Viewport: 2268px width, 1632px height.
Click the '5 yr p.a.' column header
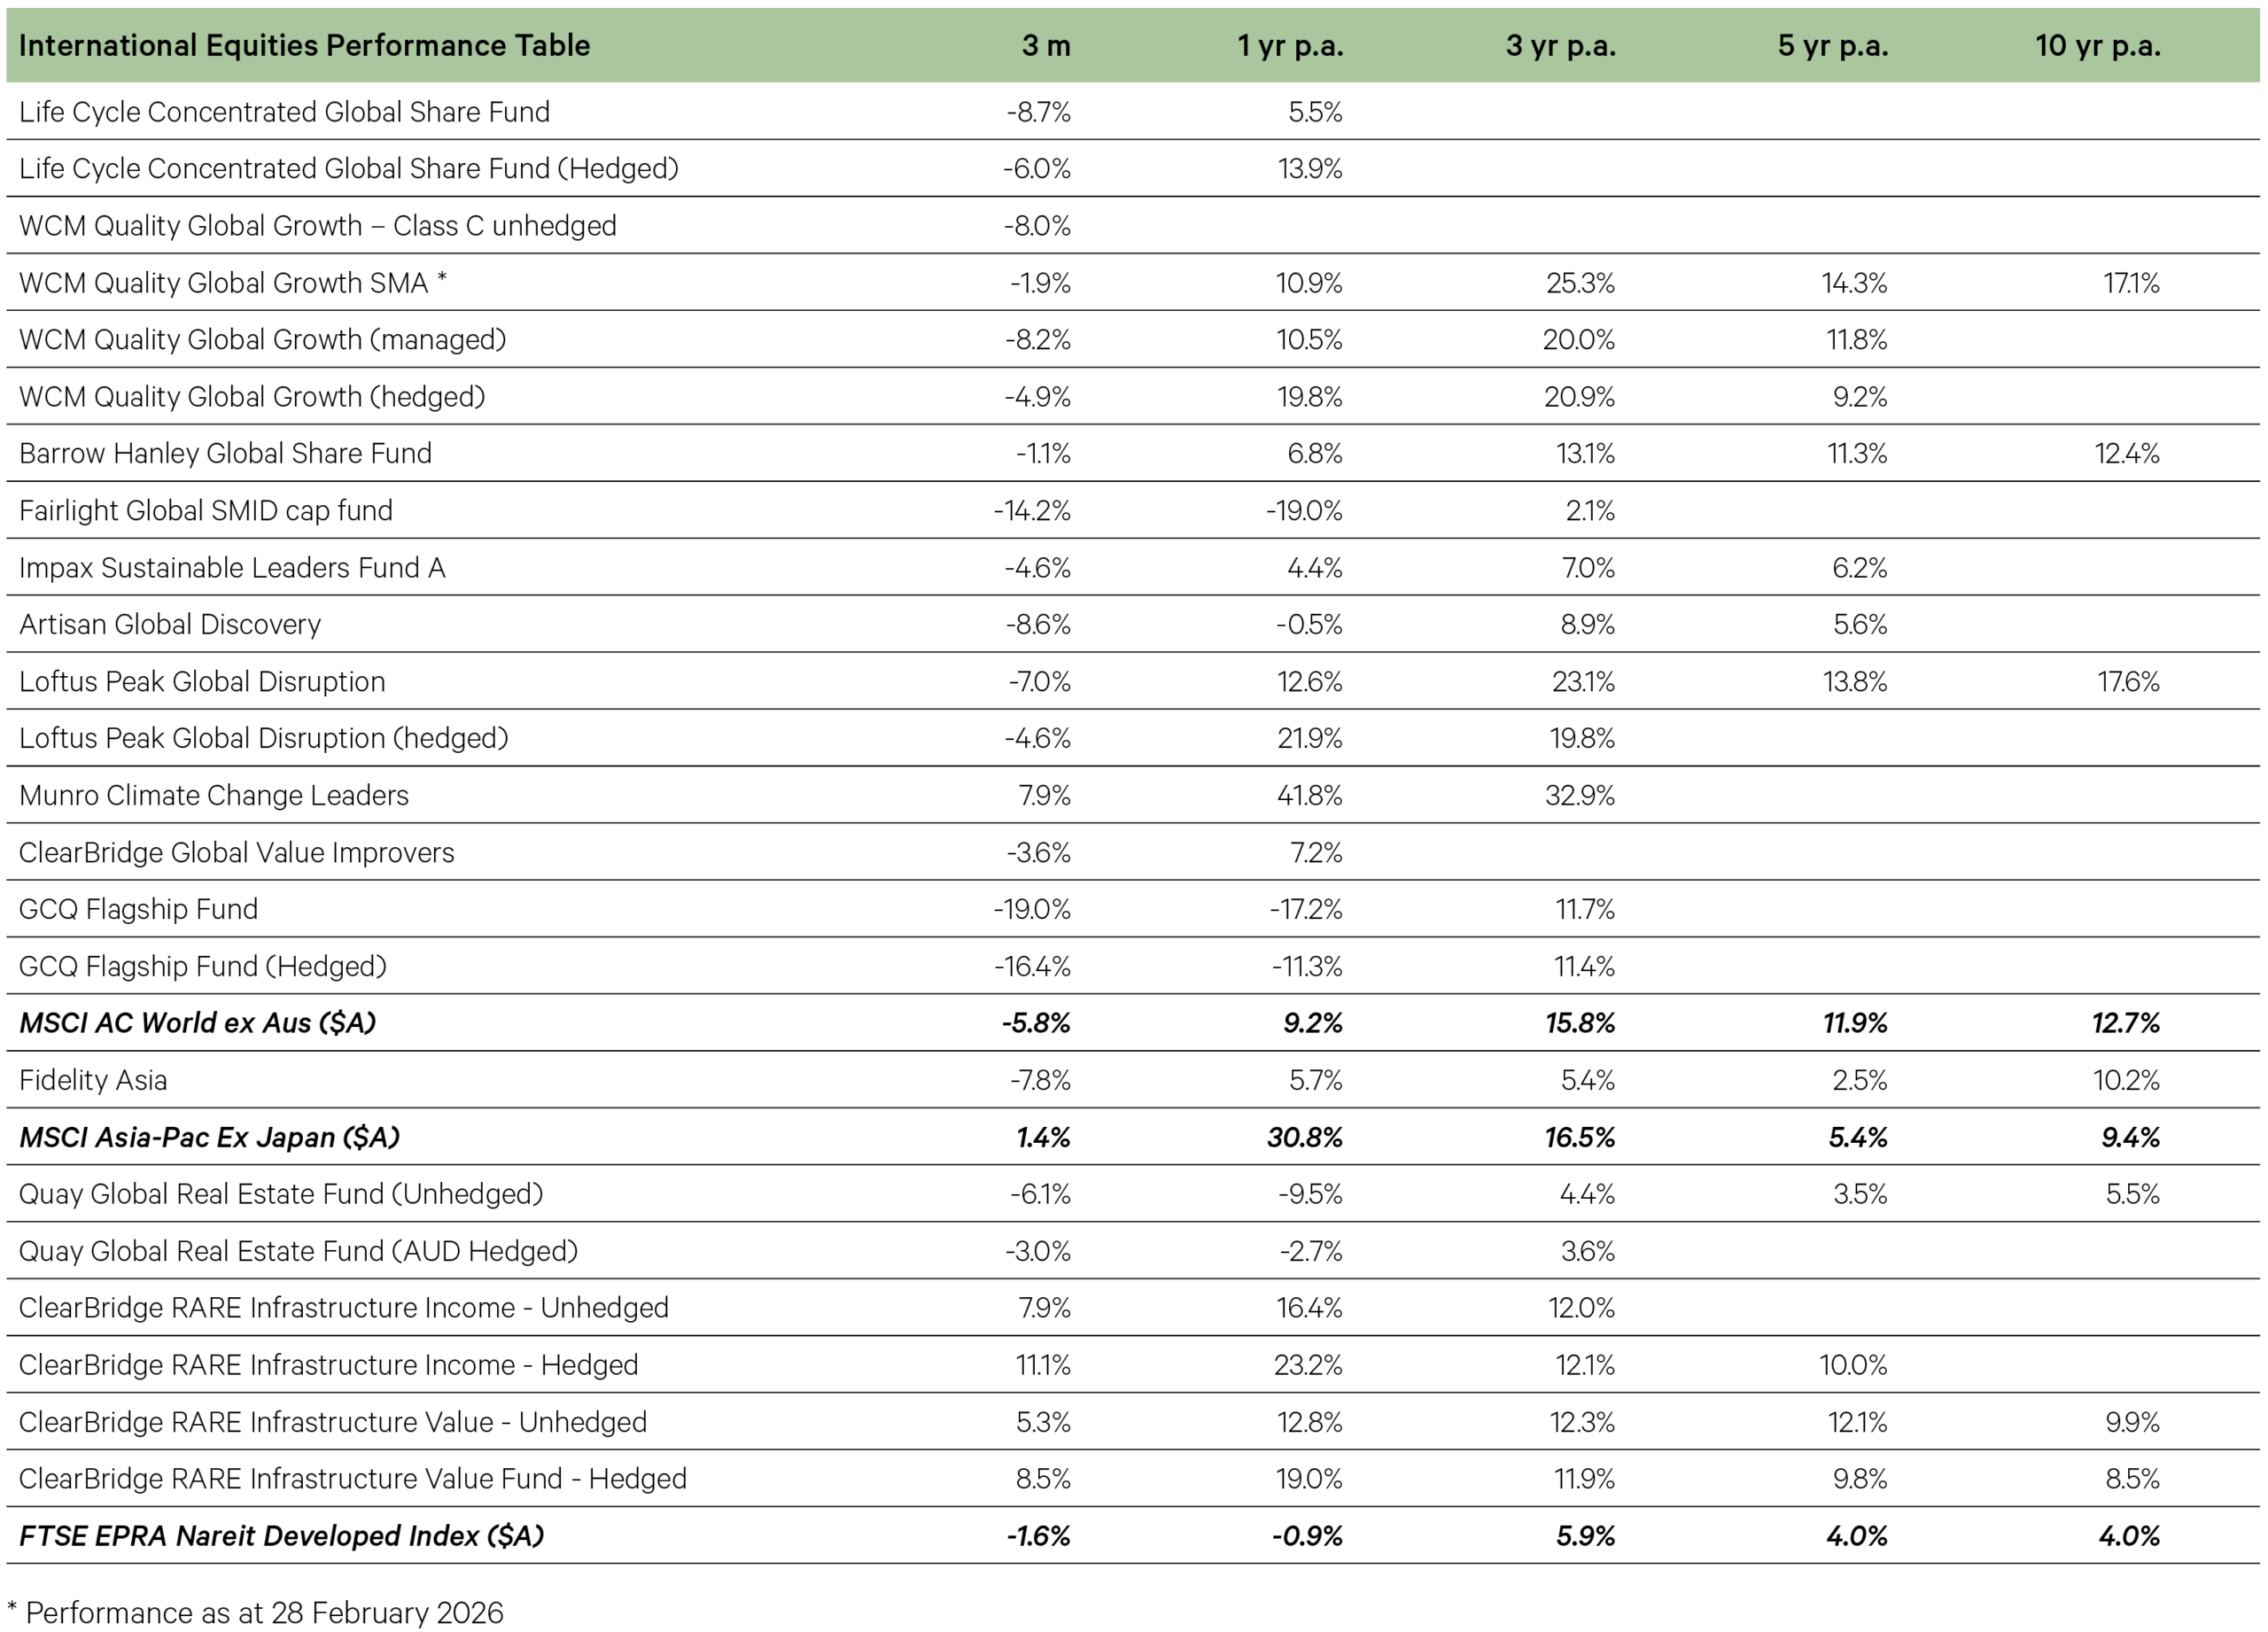pyautogui.click(x=1832, y=46)
